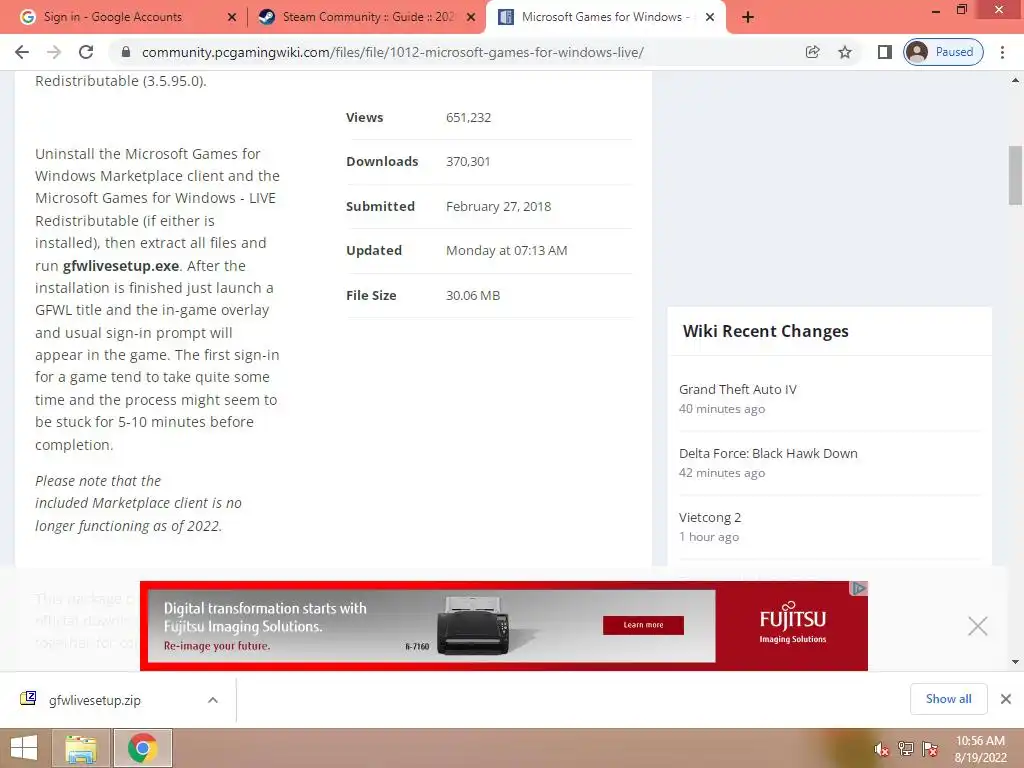
Task: Click the bold gfwlivesetup.exe text
Action: [x=121, y=266]
